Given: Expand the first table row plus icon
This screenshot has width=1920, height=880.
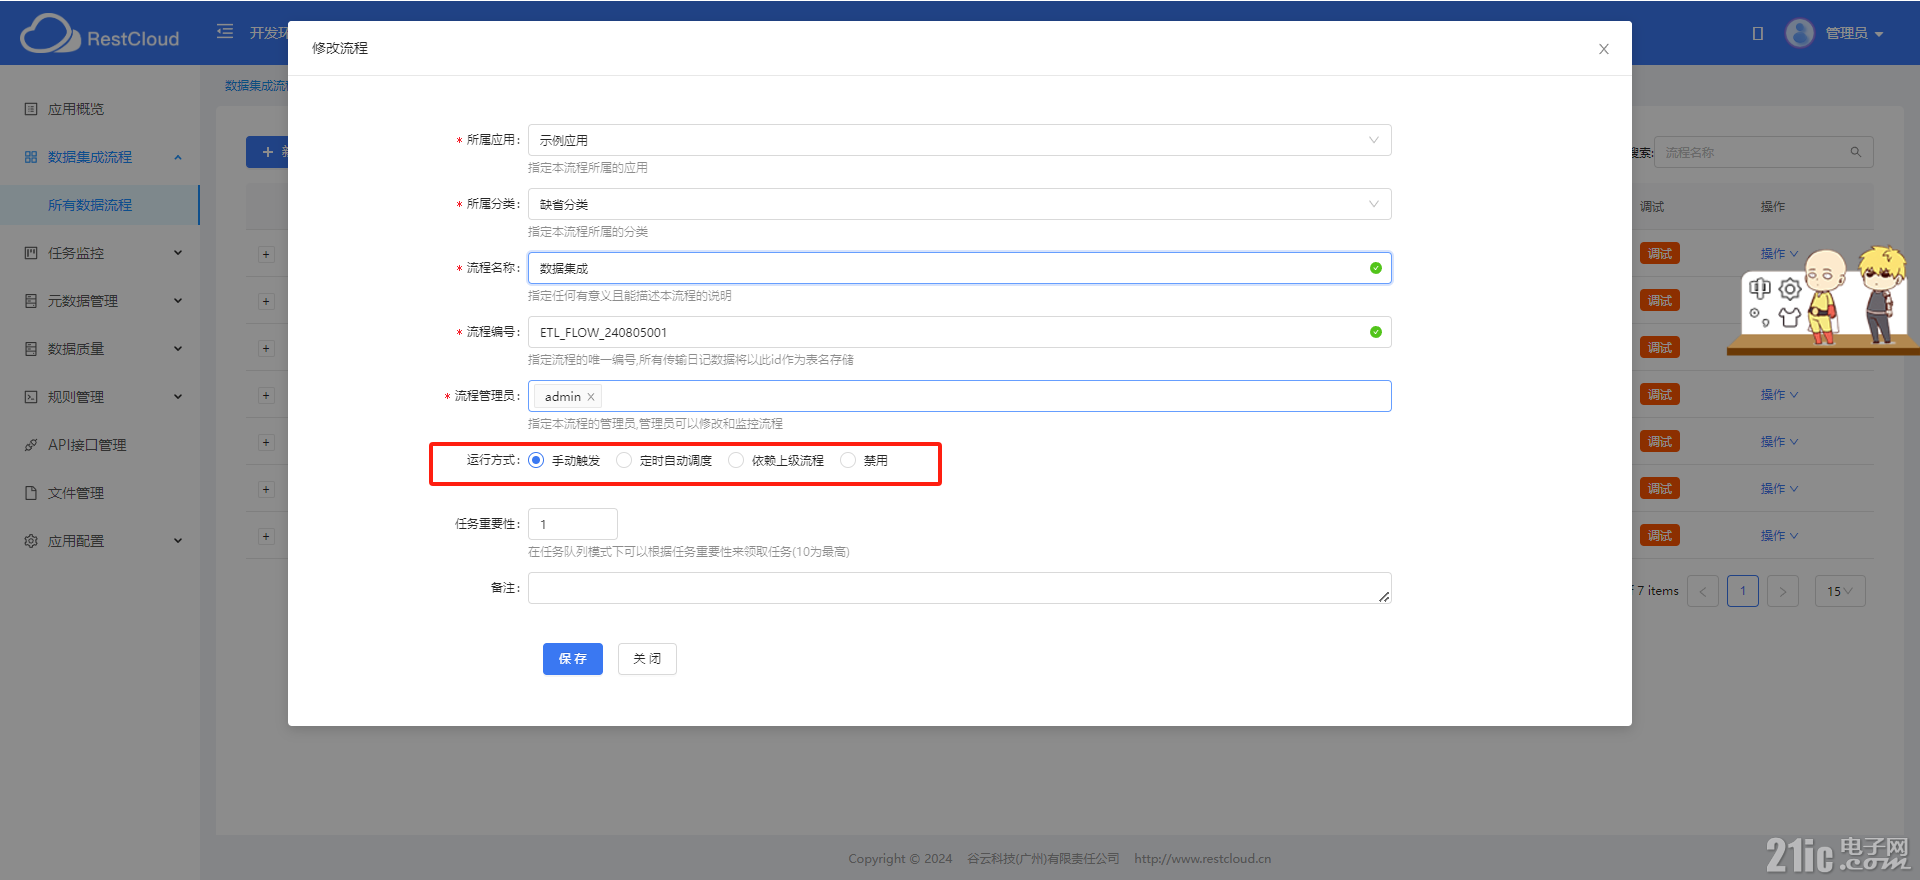Looking at the screenshot, I should tap(266, 254).
